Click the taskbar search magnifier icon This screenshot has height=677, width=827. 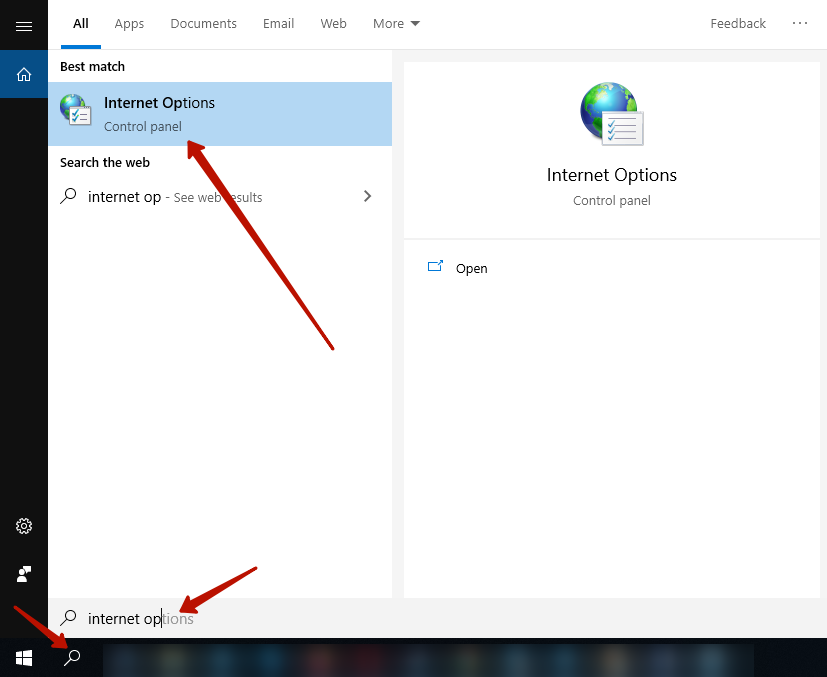point(72,657)
